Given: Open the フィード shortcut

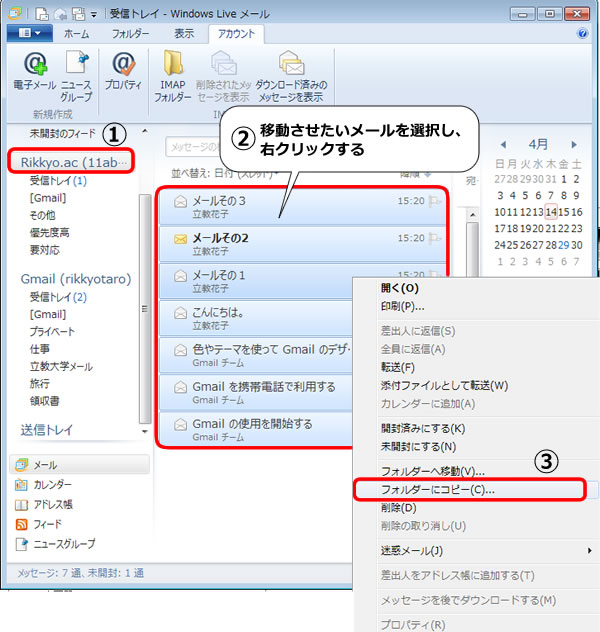Looking at the screenshot, I should coord(38,524).
